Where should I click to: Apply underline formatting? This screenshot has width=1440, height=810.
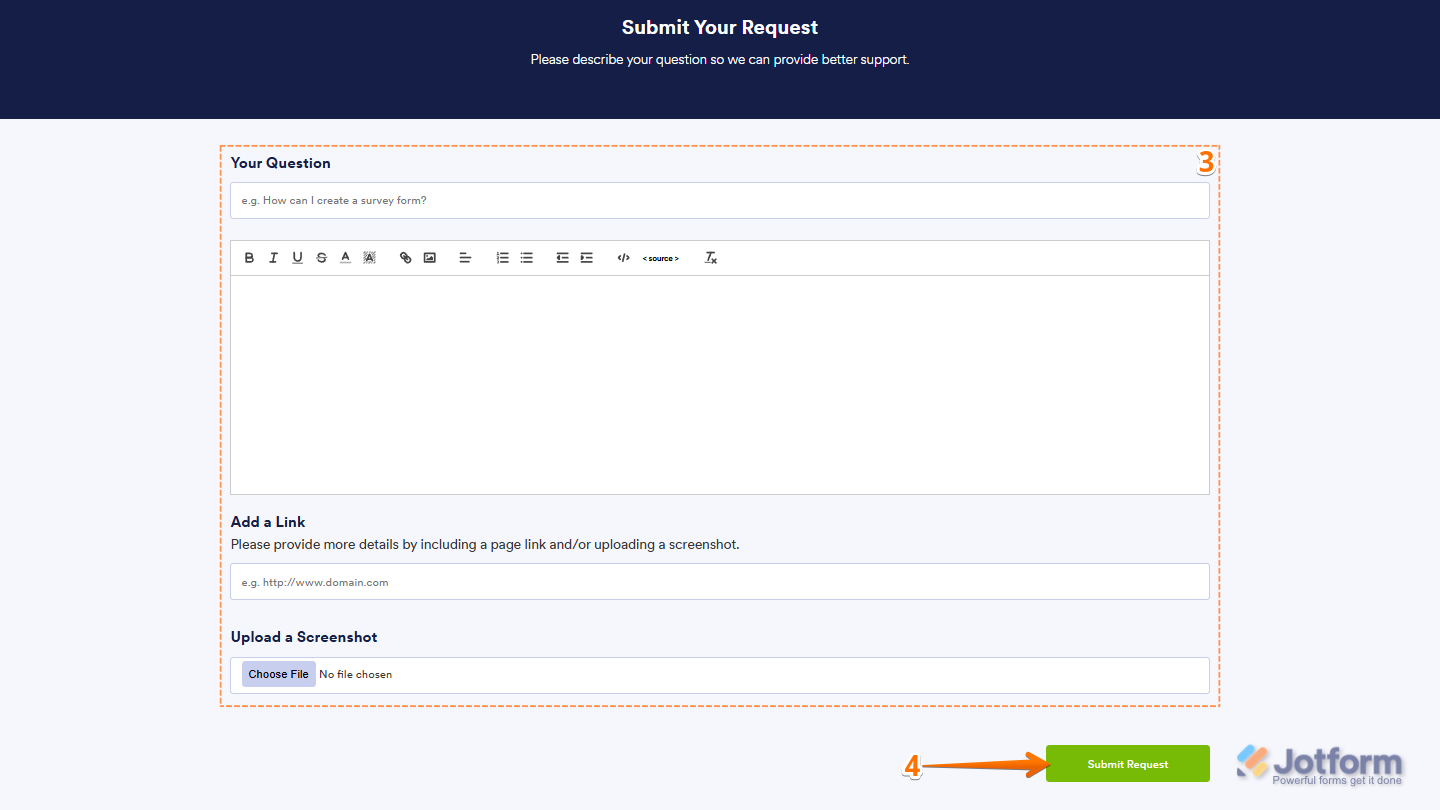pyautogui.click(x=297, y=257)
